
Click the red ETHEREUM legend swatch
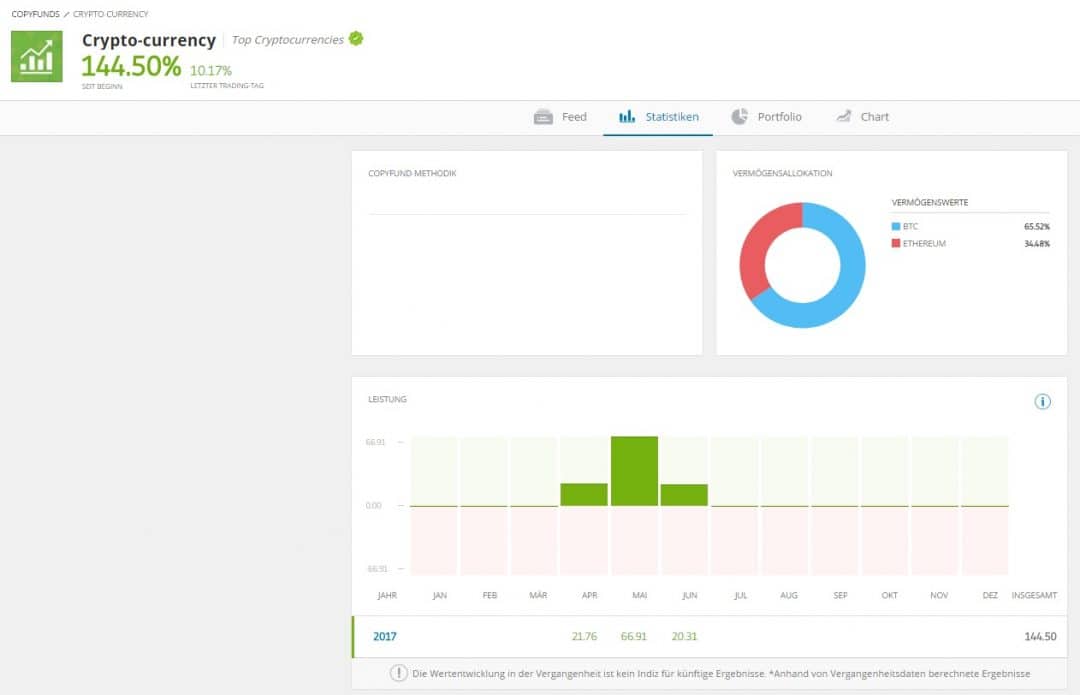coord(895,243)
